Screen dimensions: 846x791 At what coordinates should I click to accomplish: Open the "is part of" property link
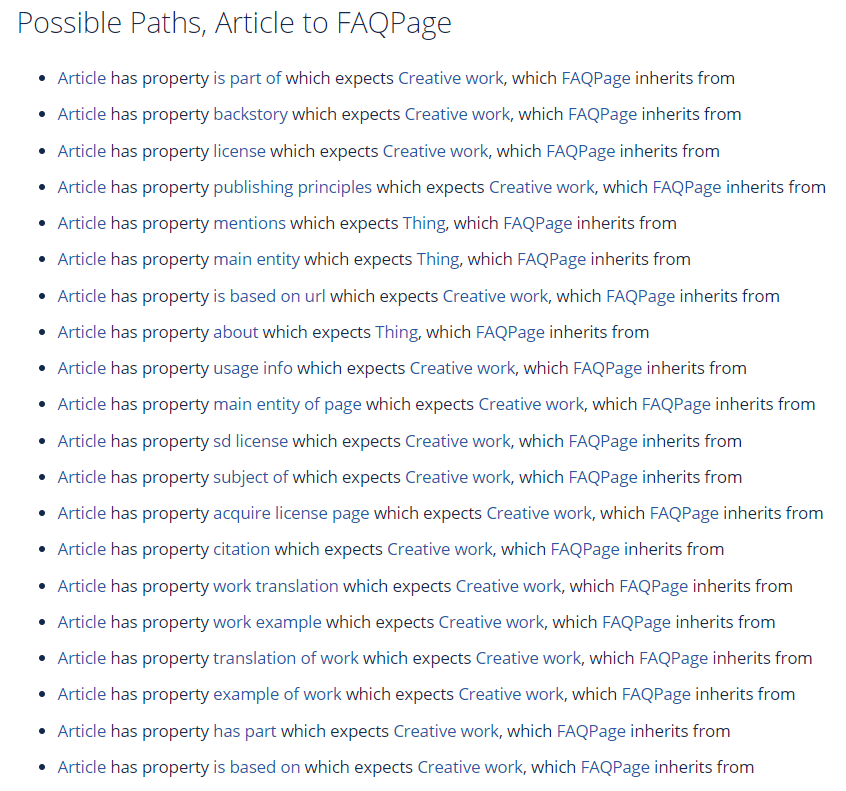[x=247, y=78]
